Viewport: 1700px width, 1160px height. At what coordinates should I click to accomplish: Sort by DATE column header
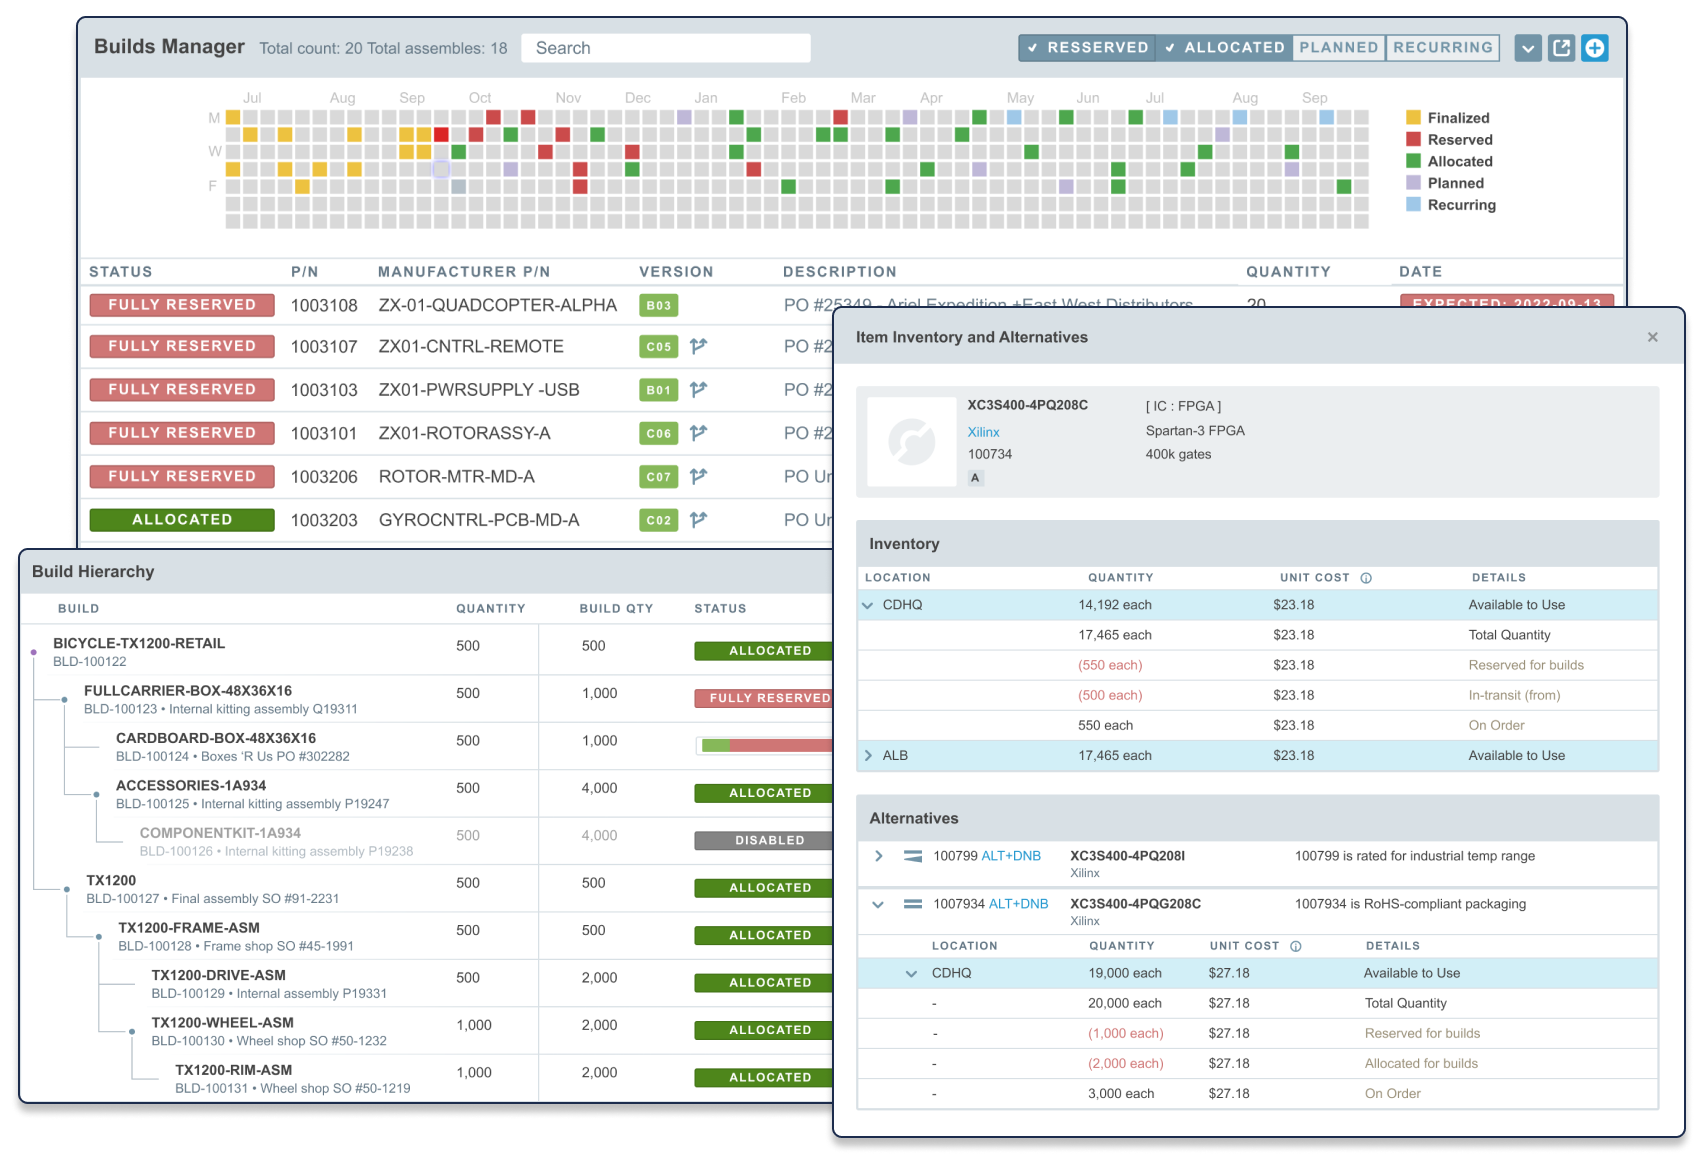1420,272
